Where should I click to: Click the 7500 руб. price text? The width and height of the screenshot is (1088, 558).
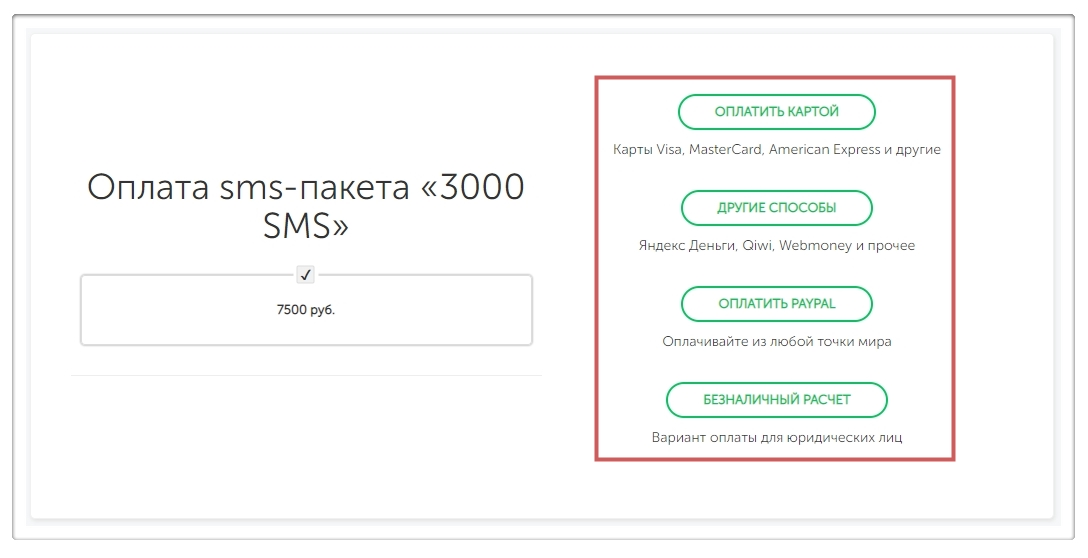306,310
